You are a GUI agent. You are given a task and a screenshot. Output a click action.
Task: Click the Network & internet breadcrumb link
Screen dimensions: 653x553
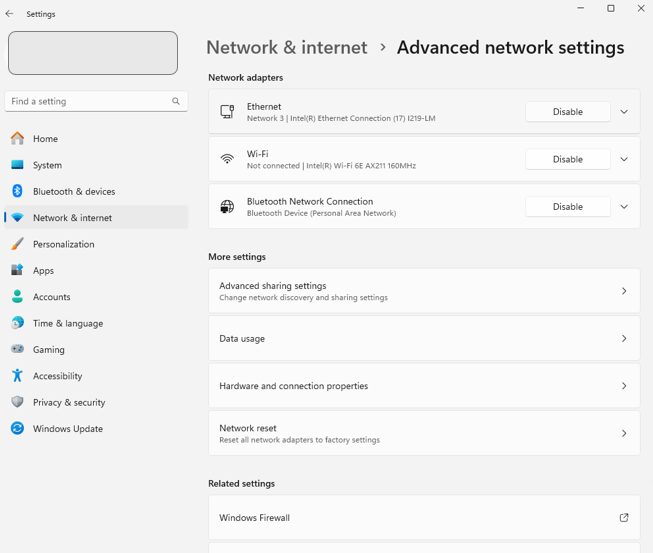(287, 48)
